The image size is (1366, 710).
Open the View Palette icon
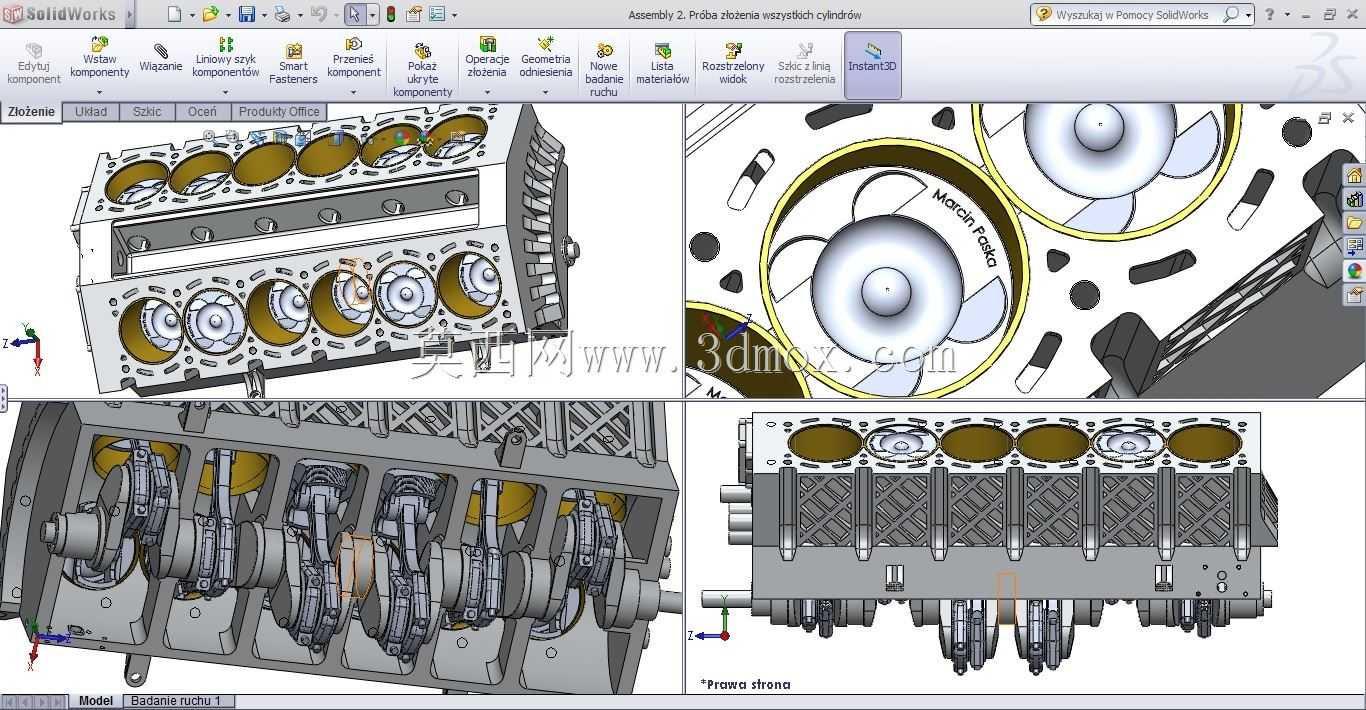pos(1354,247)
